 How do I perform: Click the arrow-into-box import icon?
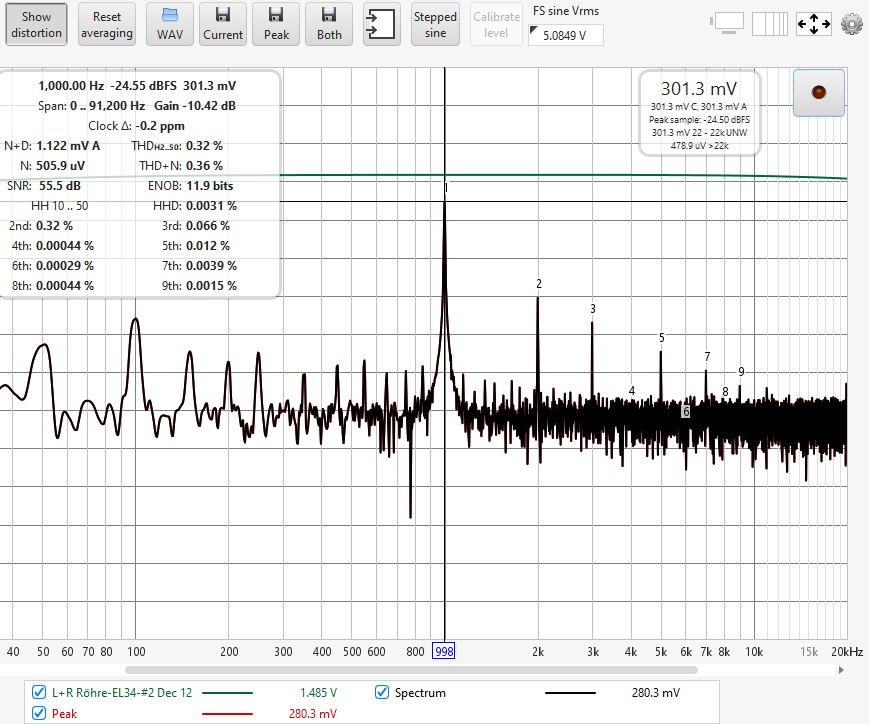(380, 25)
